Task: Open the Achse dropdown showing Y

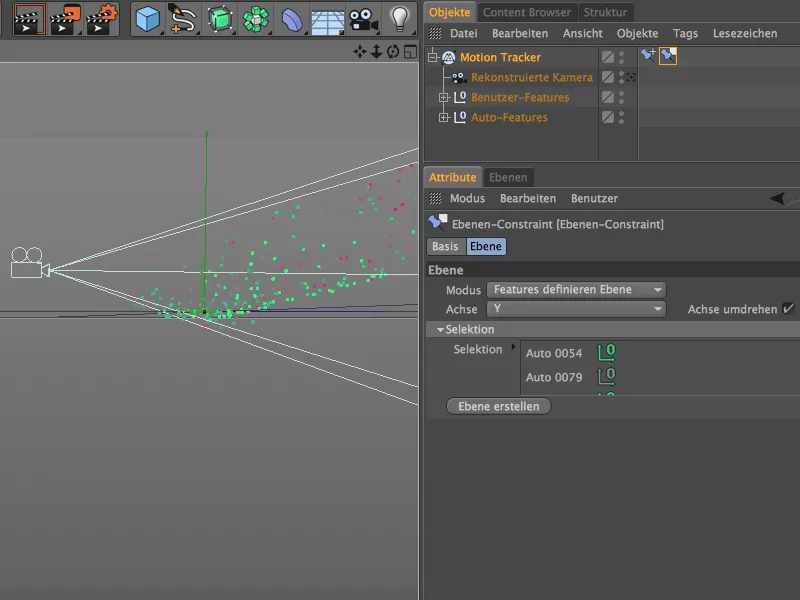Action: tap(577, 309)
